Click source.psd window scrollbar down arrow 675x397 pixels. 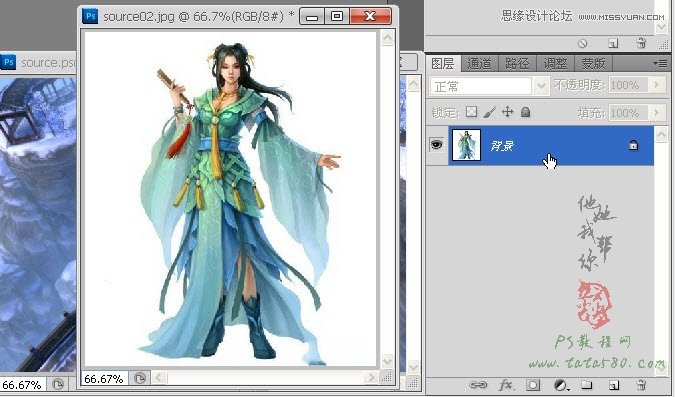coord(413,367)
